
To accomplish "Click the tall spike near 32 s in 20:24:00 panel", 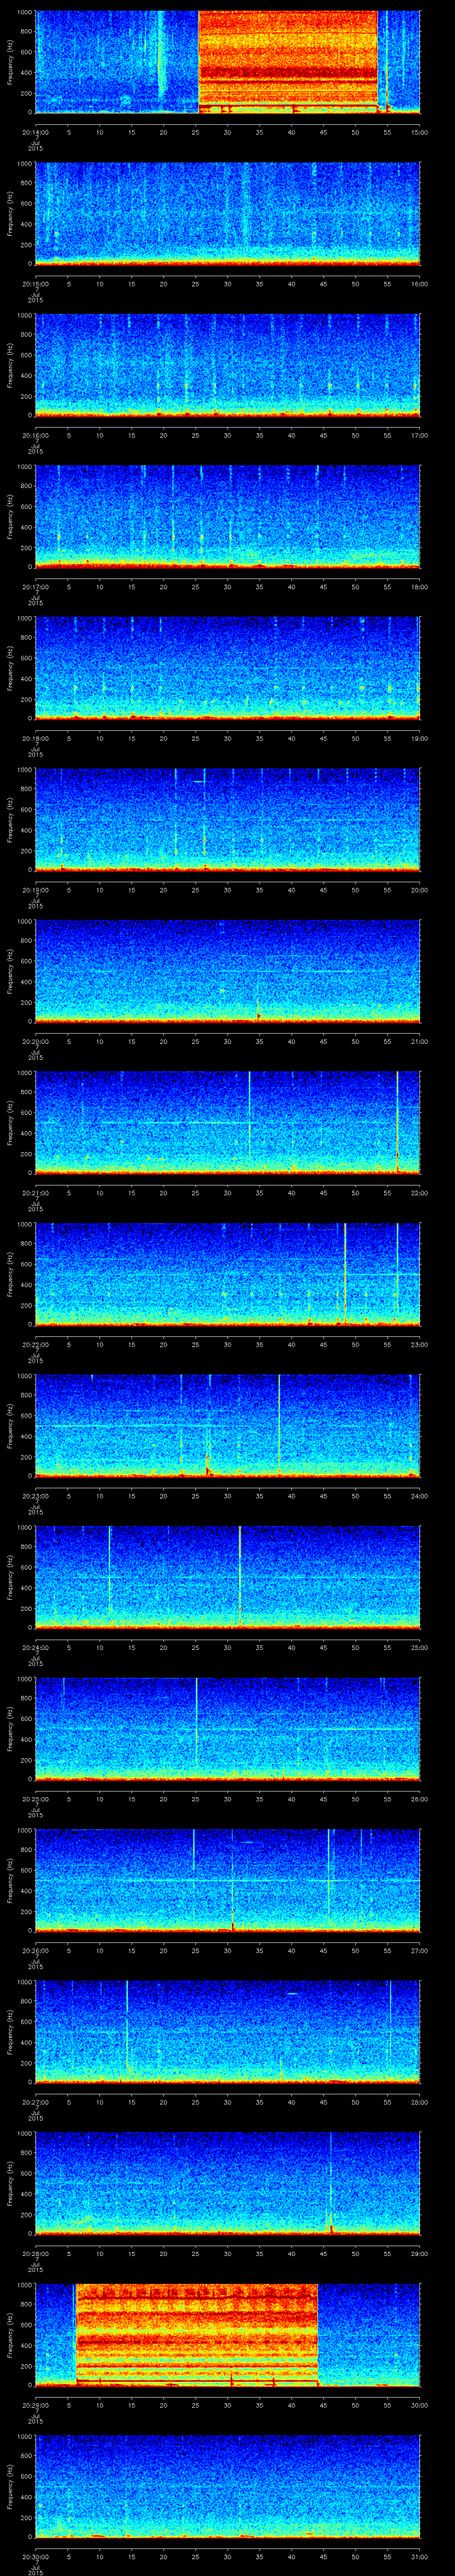I will pos(240,1577).
